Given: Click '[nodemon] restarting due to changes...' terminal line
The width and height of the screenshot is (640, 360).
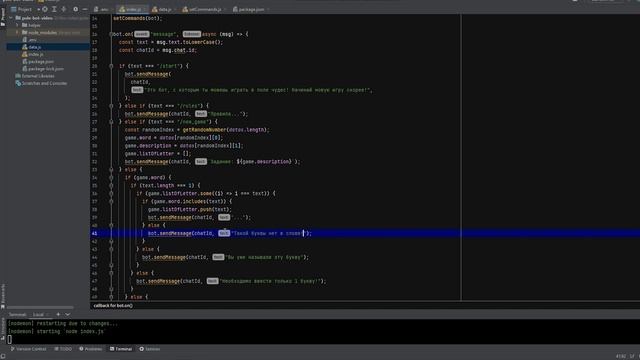Looking at the screenshot, I should [63, 324].
